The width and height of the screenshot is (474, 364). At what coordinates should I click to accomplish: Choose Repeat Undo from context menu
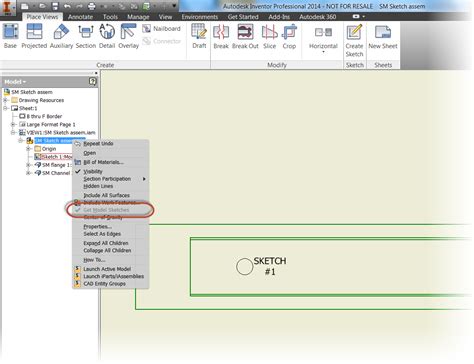tap(98, 143)
